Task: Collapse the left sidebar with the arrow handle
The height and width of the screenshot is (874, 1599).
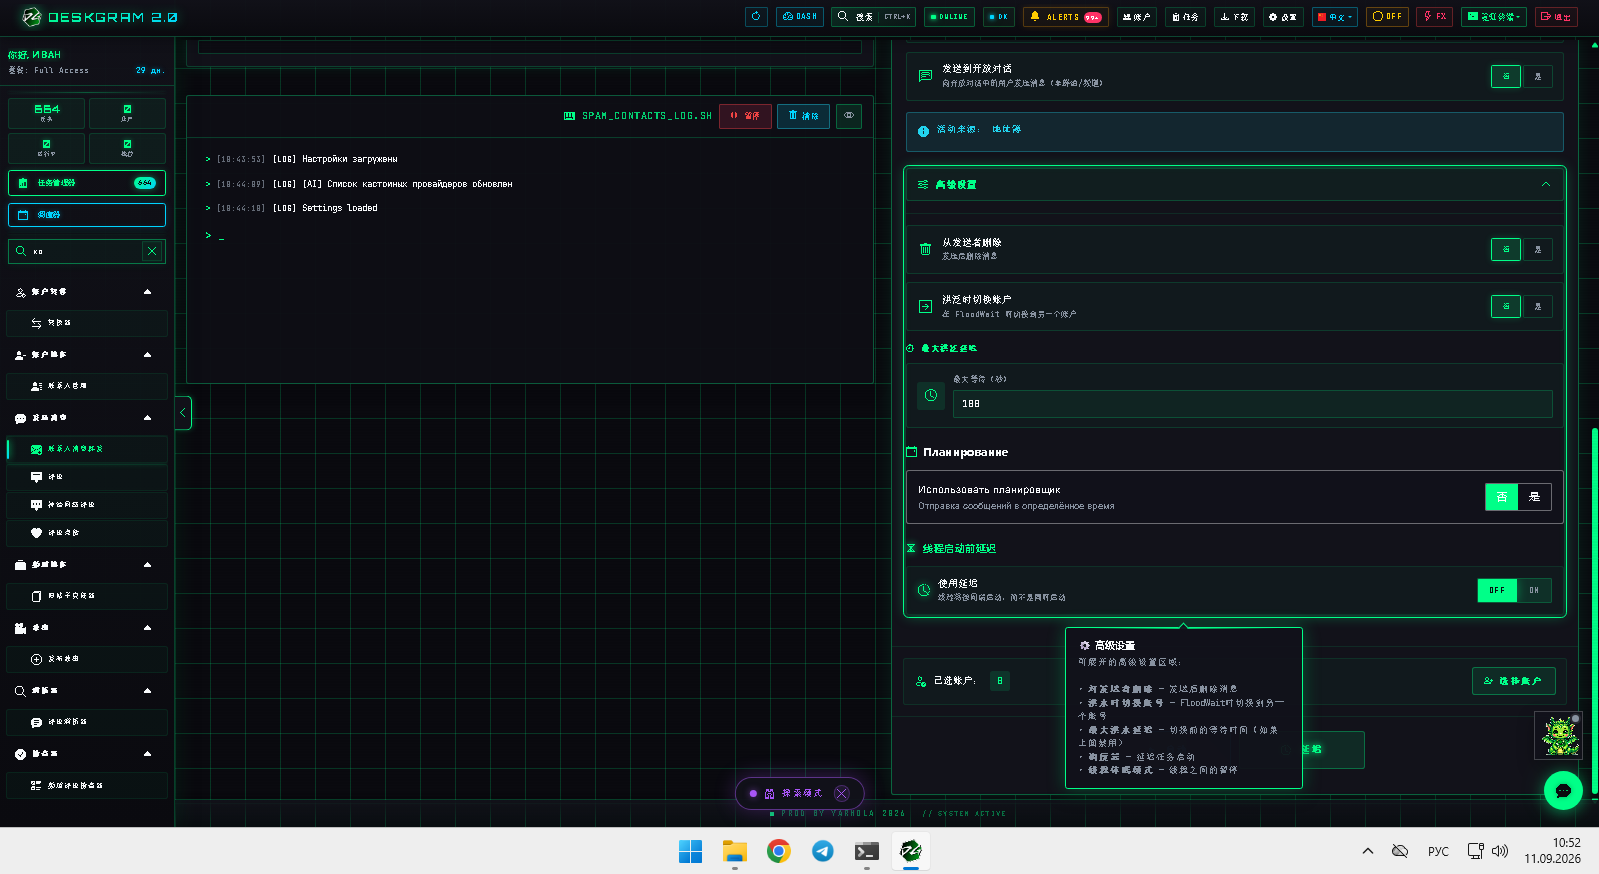Action: pyautogui.click(x=183, y=413)
